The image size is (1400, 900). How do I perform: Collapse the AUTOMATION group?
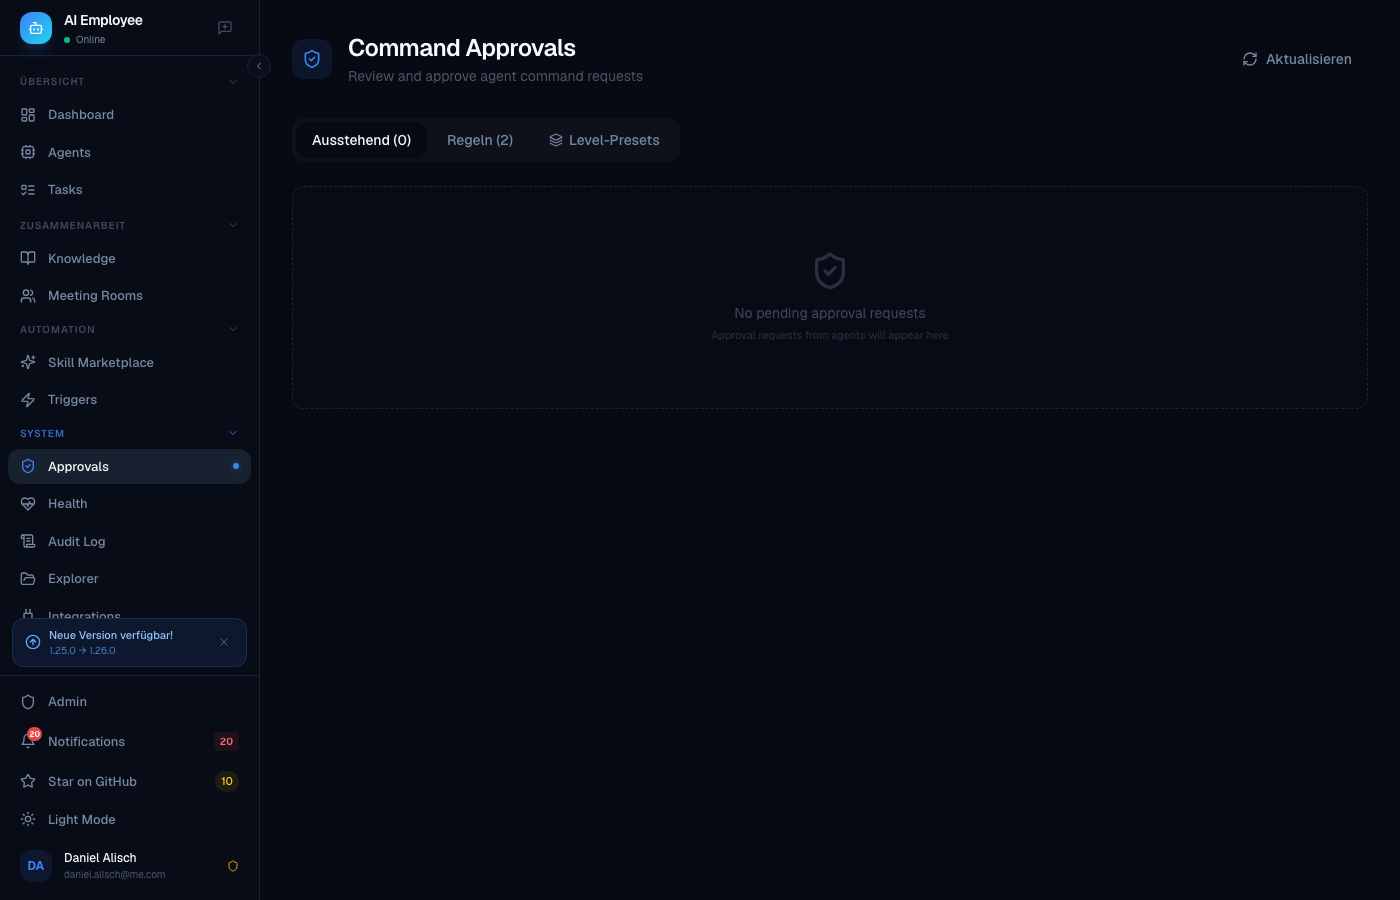click(x=233, y=329)
